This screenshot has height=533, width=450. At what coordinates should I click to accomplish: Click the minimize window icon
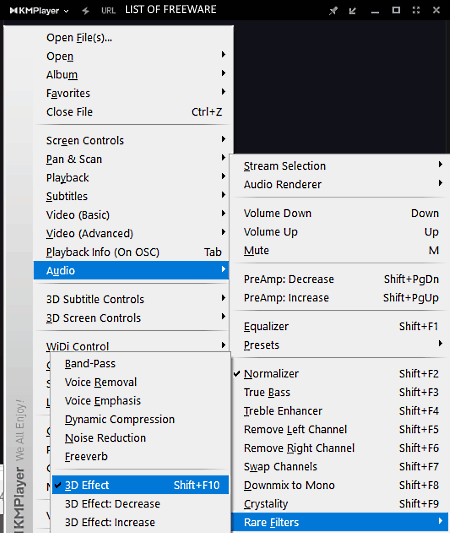[375, 12]
